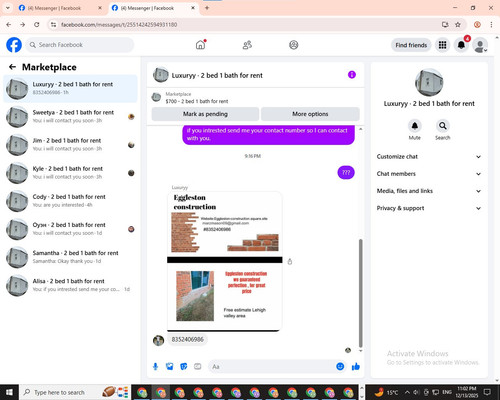Send a voice clip with microphone icon
500x400 pixels.
[155, 367]
